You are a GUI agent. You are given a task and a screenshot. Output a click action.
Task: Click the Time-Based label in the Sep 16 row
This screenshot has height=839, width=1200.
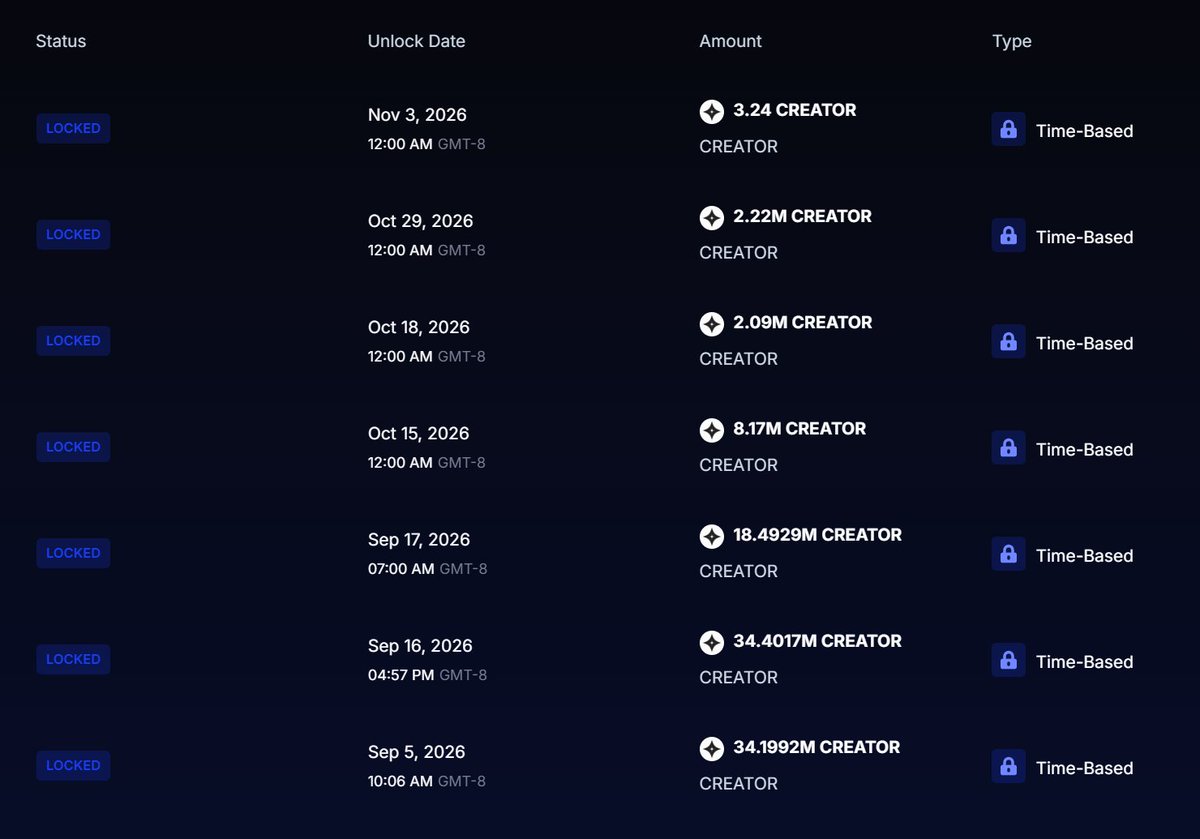pos(1084,662)
